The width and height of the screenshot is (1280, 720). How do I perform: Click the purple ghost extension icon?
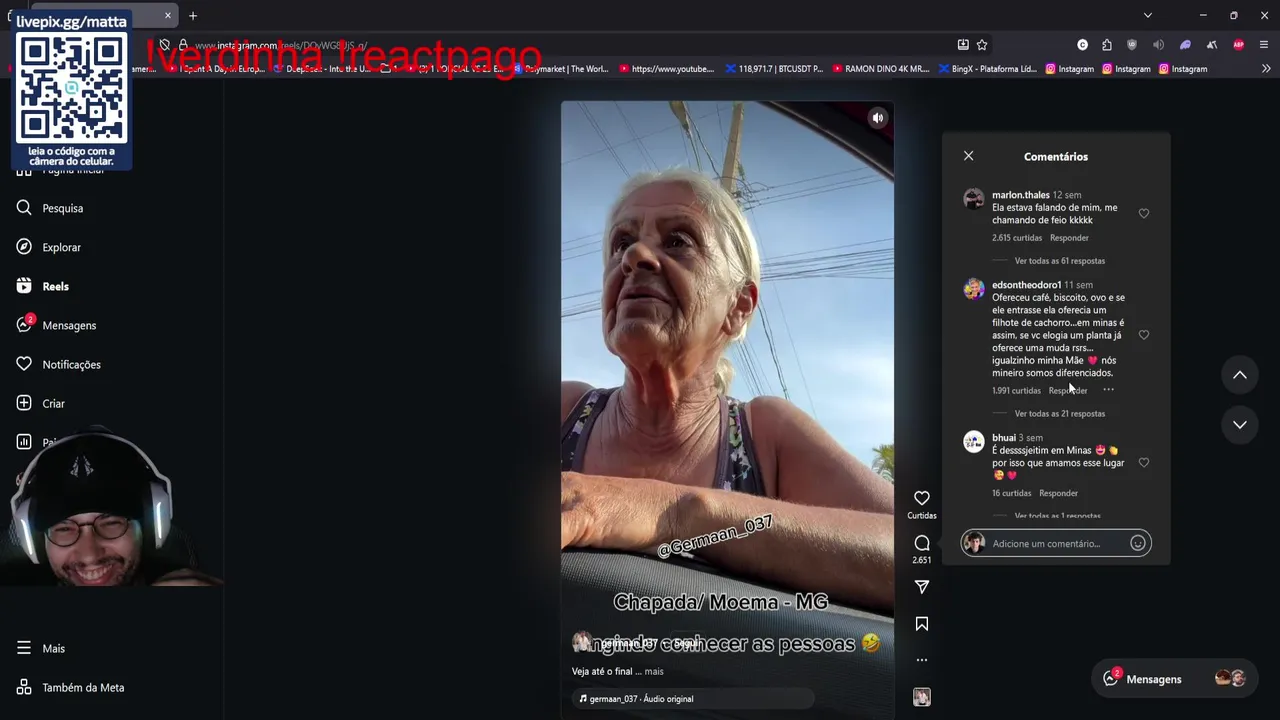[x=1185, y=45]
